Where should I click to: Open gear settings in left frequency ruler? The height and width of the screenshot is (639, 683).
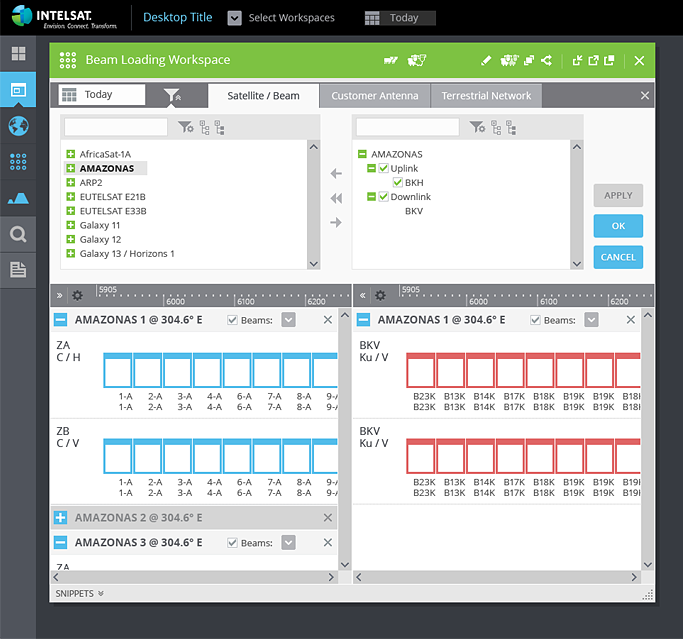click(x=78, y=295)
